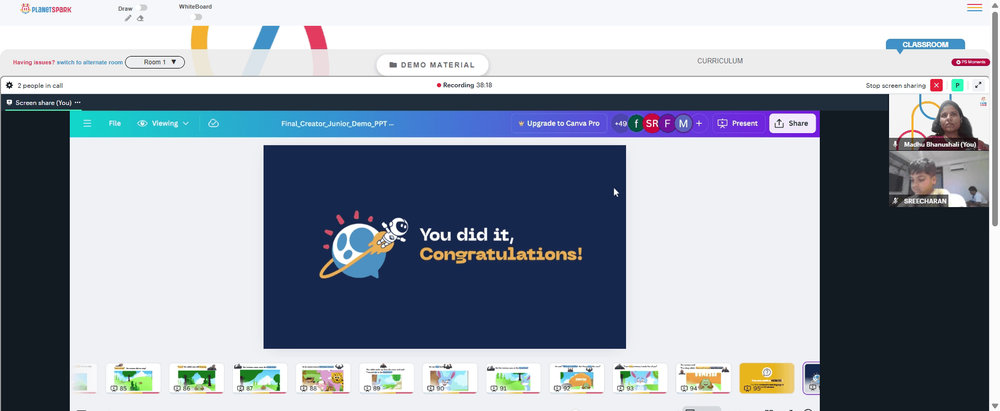Select slide thumbnail 92

click(577, 378)
